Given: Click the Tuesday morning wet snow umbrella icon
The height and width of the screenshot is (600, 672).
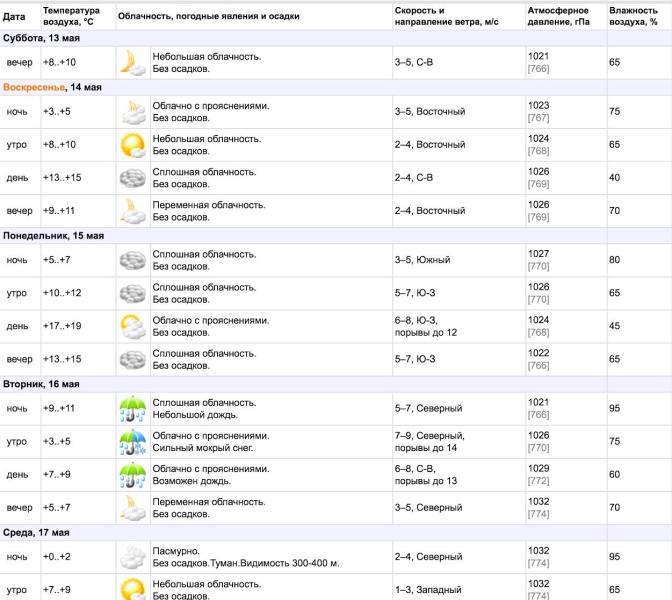Looking at the screenshot, I should [x=132, y=441].
